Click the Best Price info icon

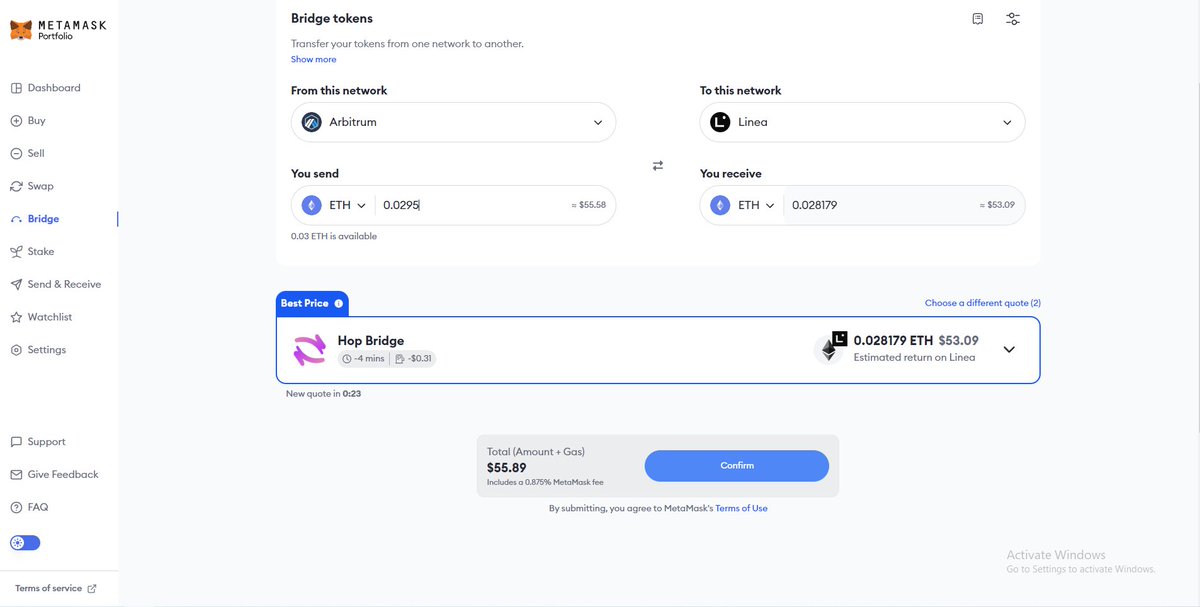339,303
